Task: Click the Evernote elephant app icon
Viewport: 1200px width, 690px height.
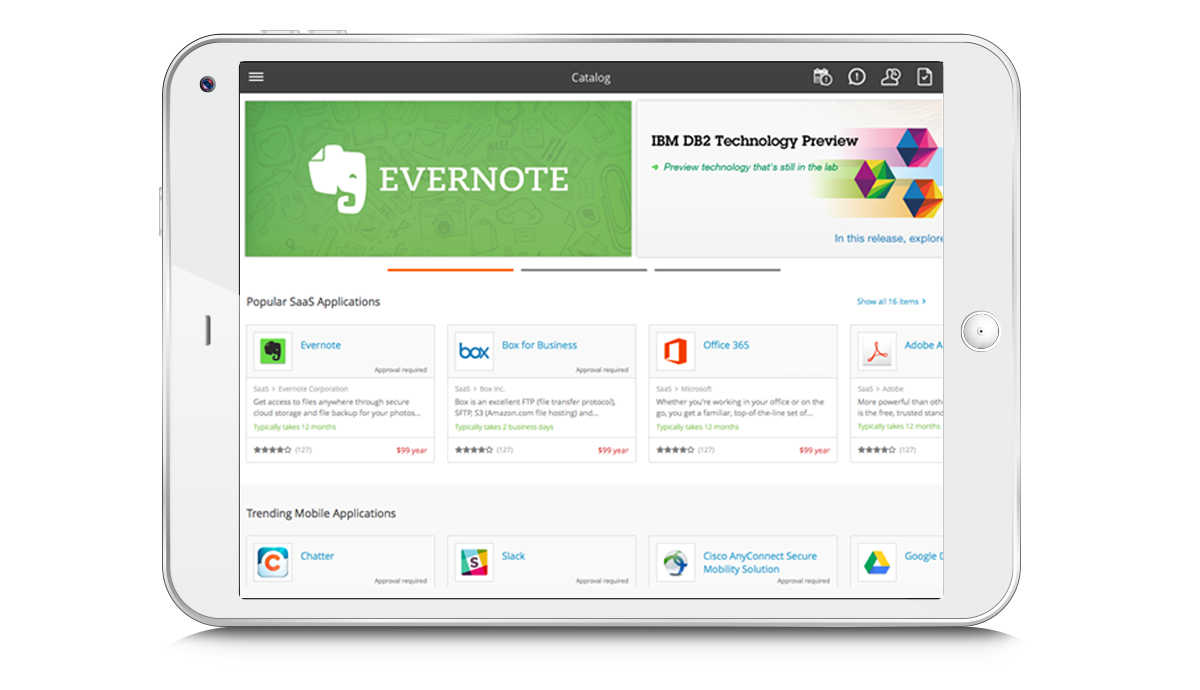Action: (273, 351)
